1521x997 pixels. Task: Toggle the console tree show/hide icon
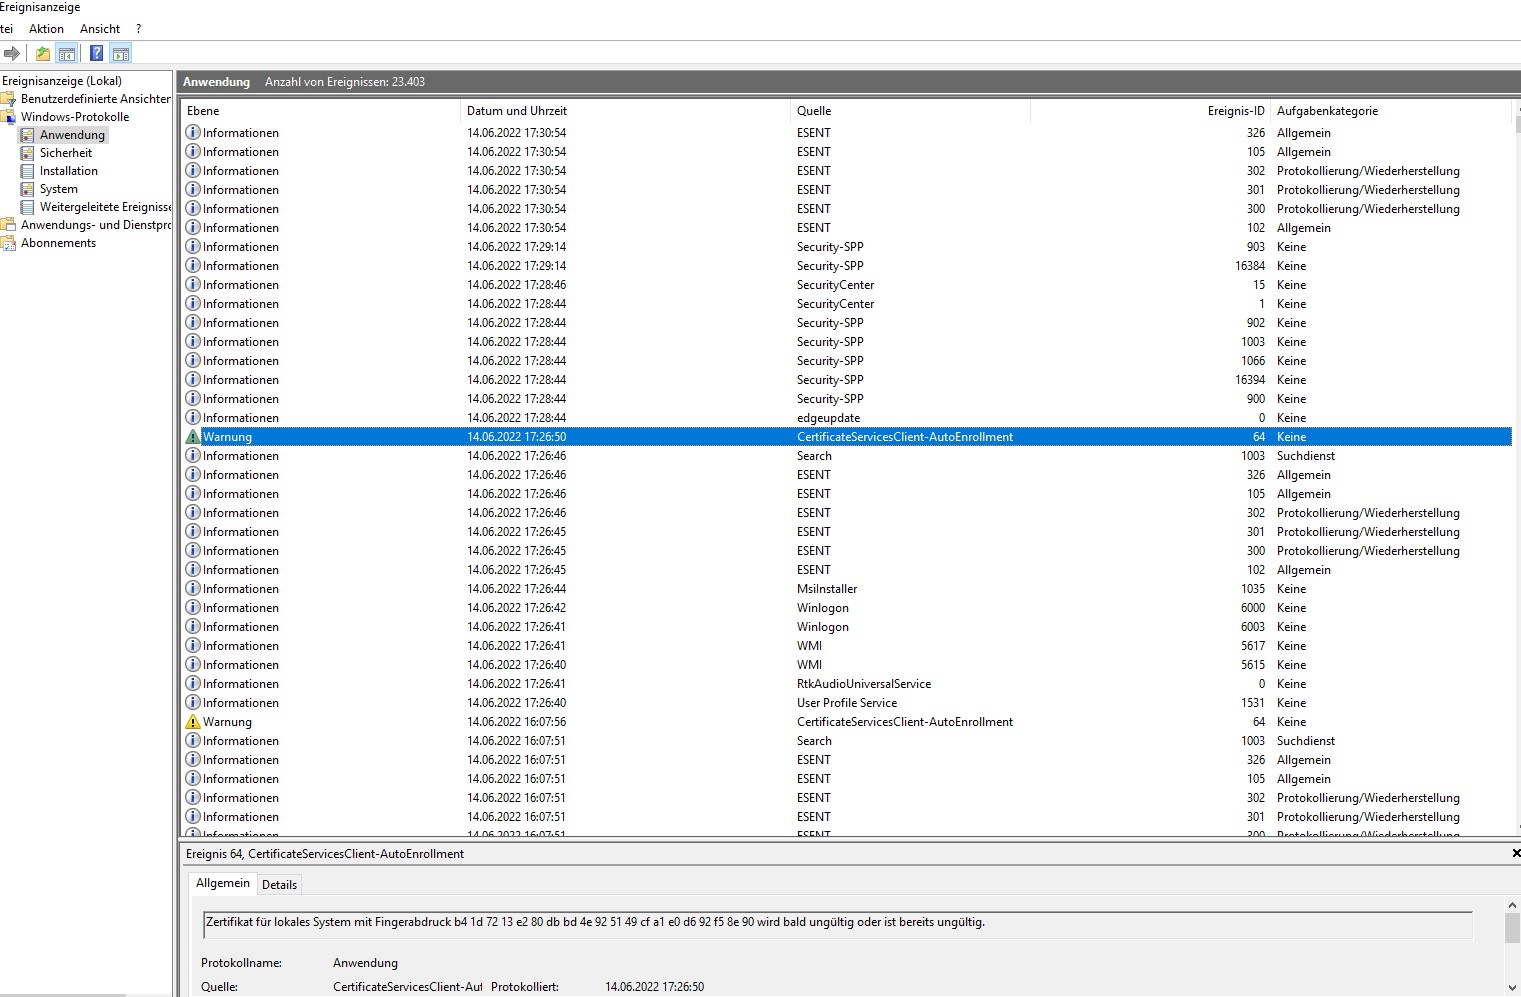tap(67, 53)
